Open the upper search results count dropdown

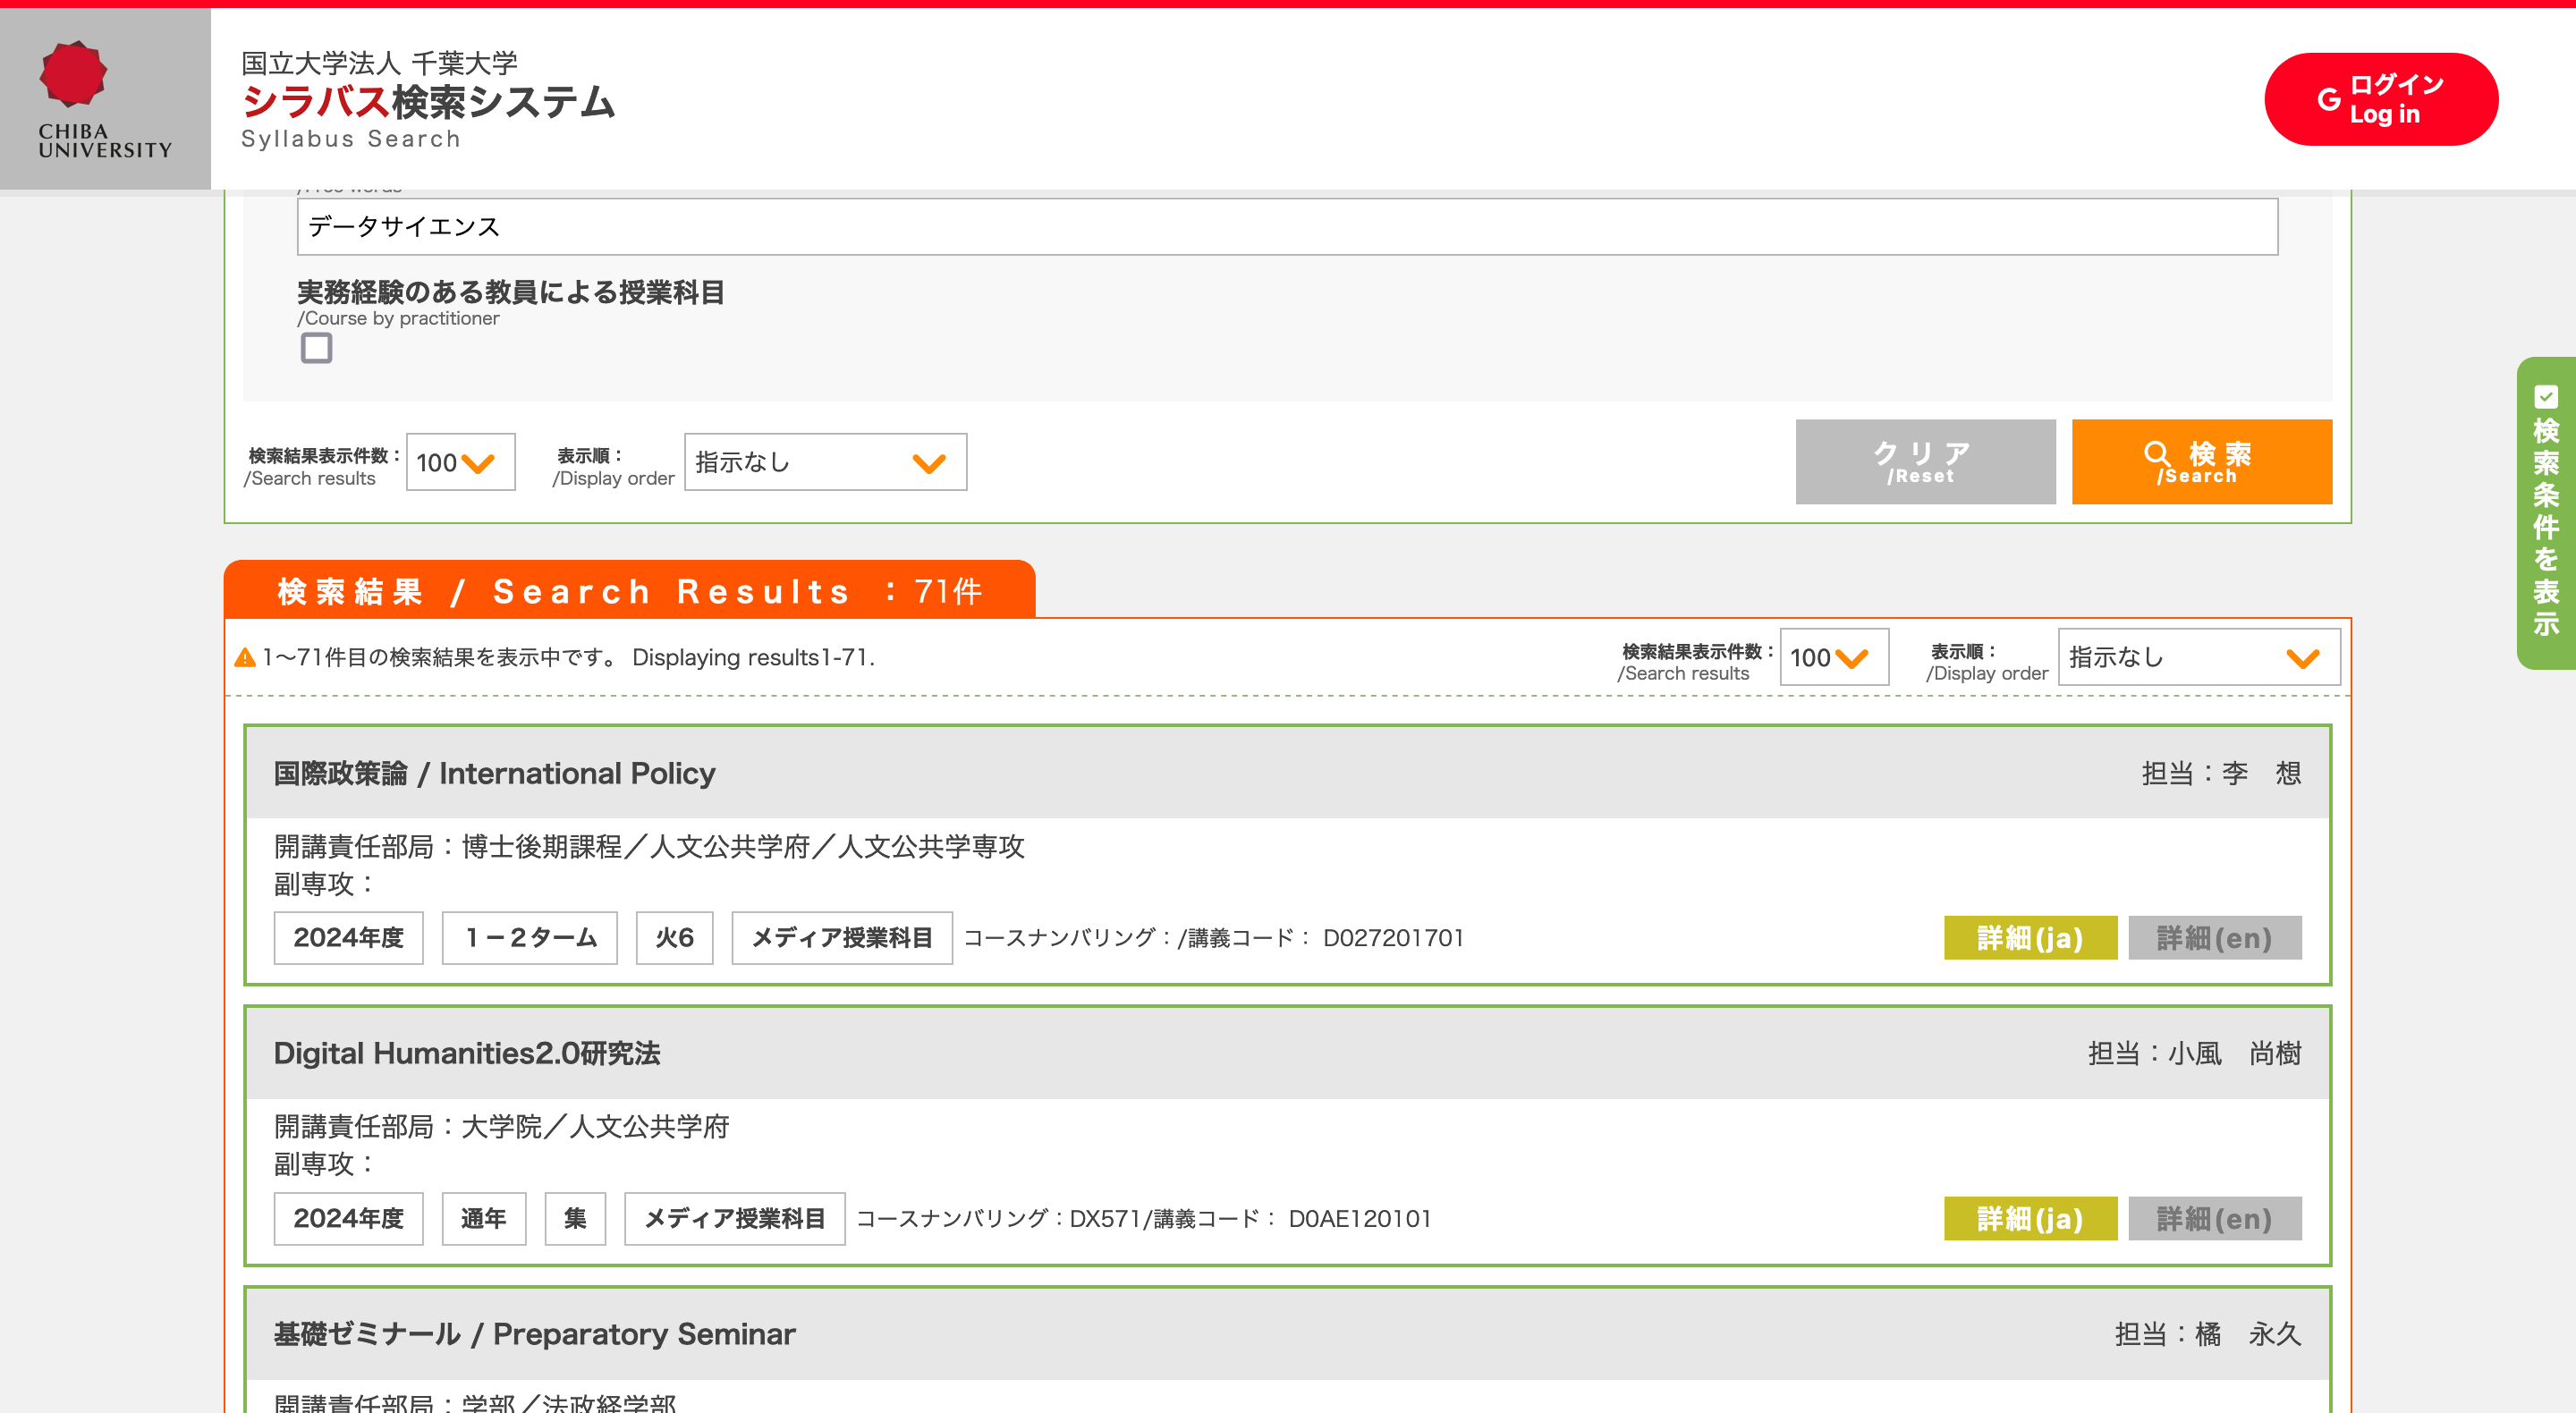tap(460, 462)
